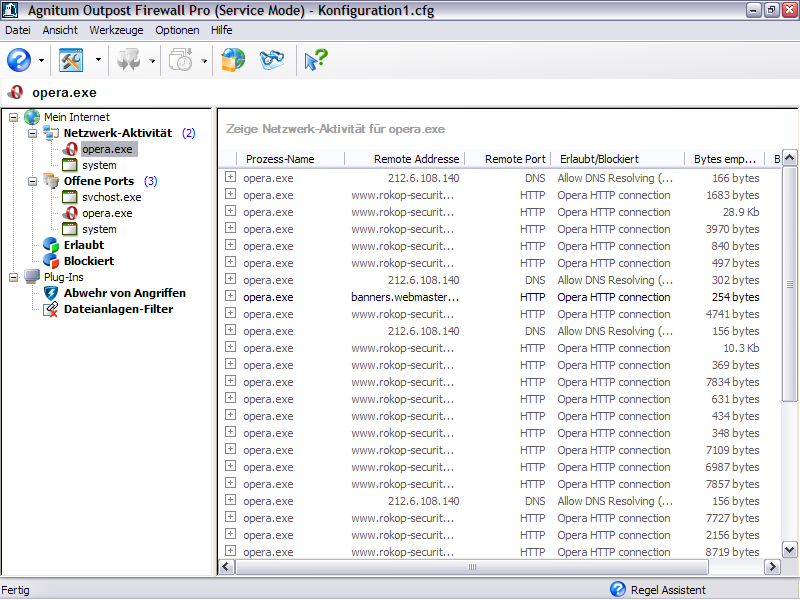Open dropdown arrow next to log viewer icon
This screenshot has height=600, width=800.
point(204,61)
